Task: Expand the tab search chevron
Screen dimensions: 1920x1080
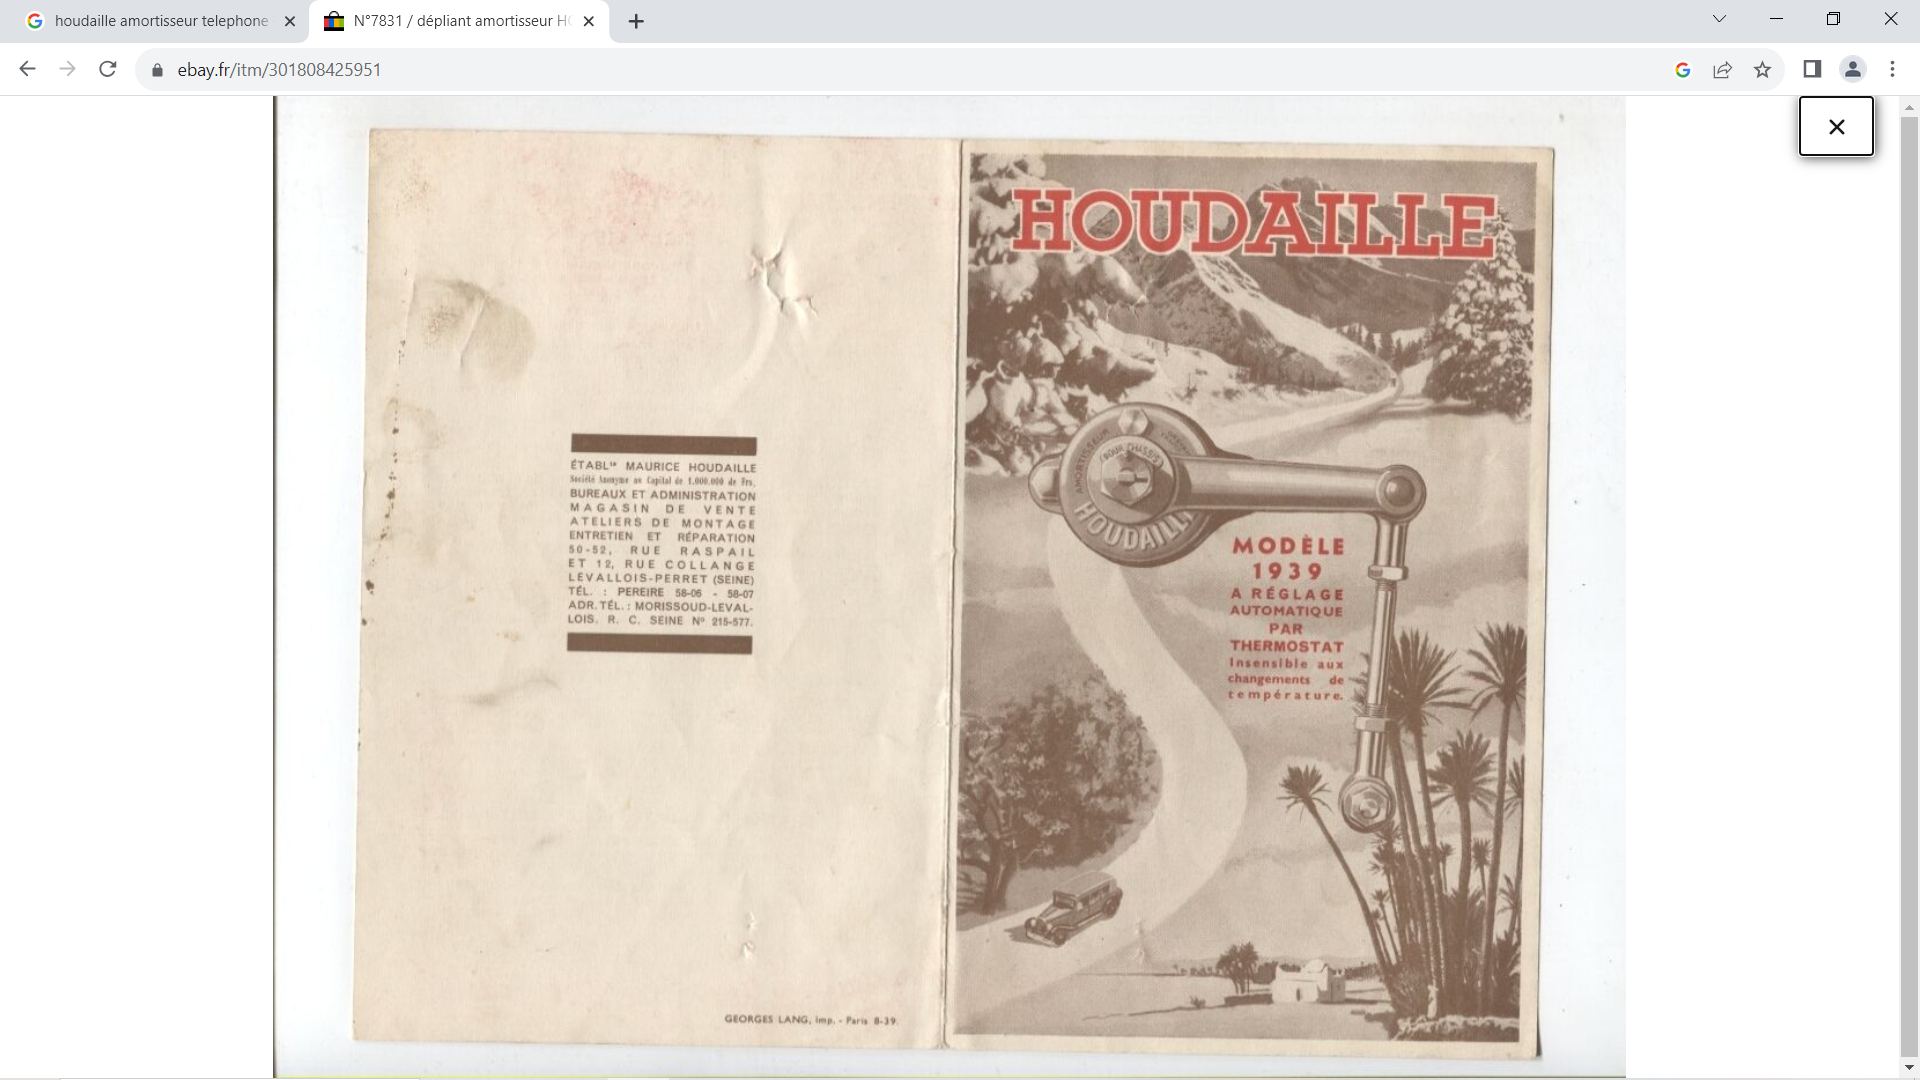Action: click(x=1719, y=19)
